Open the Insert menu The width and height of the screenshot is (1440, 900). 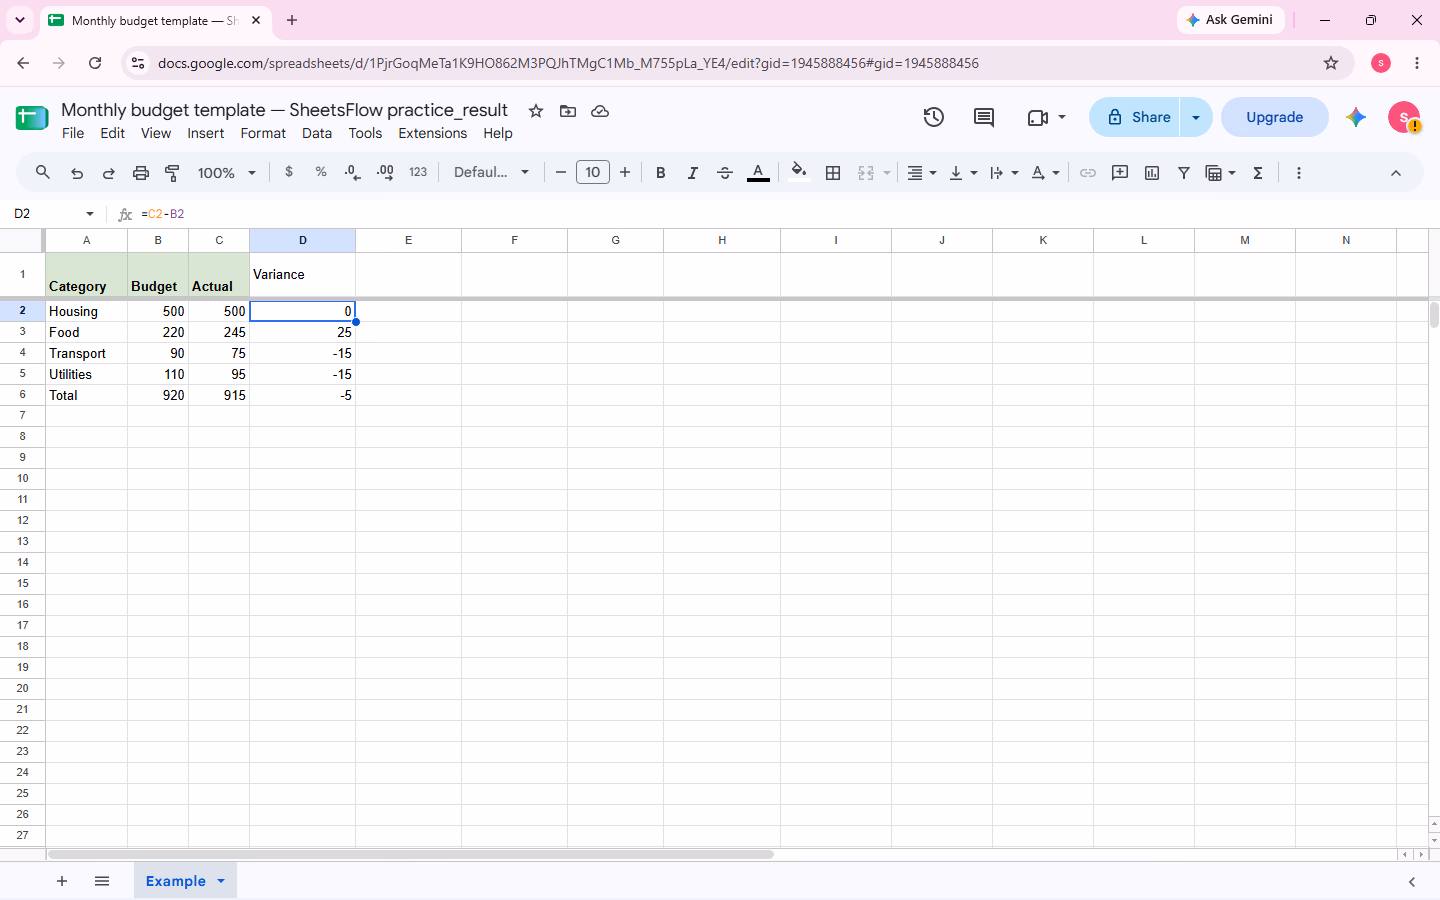point(206,133)
